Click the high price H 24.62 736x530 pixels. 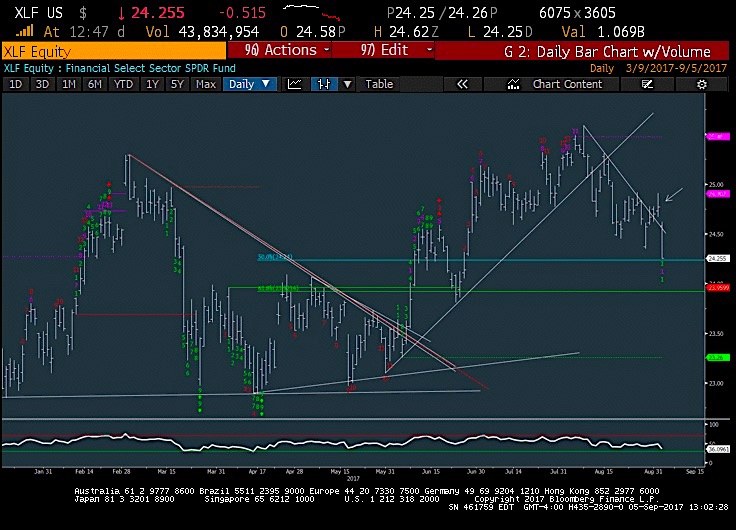pos(406,32)
